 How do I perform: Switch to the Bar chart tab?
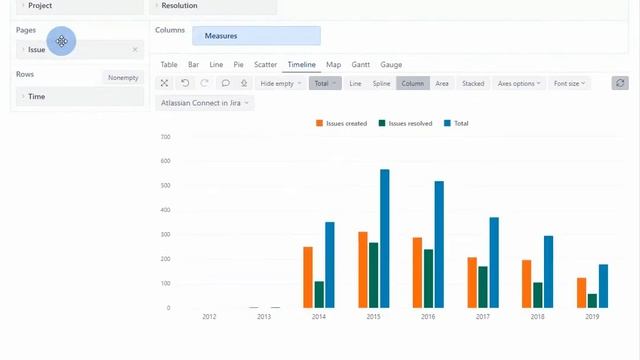point(193,64)
